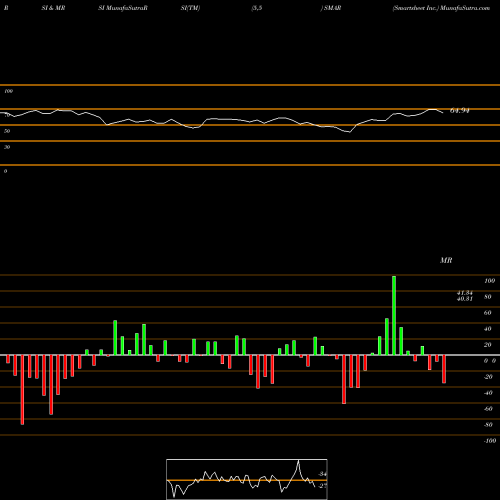Click the ") SMAR" ticker text
The width and height of the screenshot is (500, 500).
pyautogui.click(x=331, y=8)
